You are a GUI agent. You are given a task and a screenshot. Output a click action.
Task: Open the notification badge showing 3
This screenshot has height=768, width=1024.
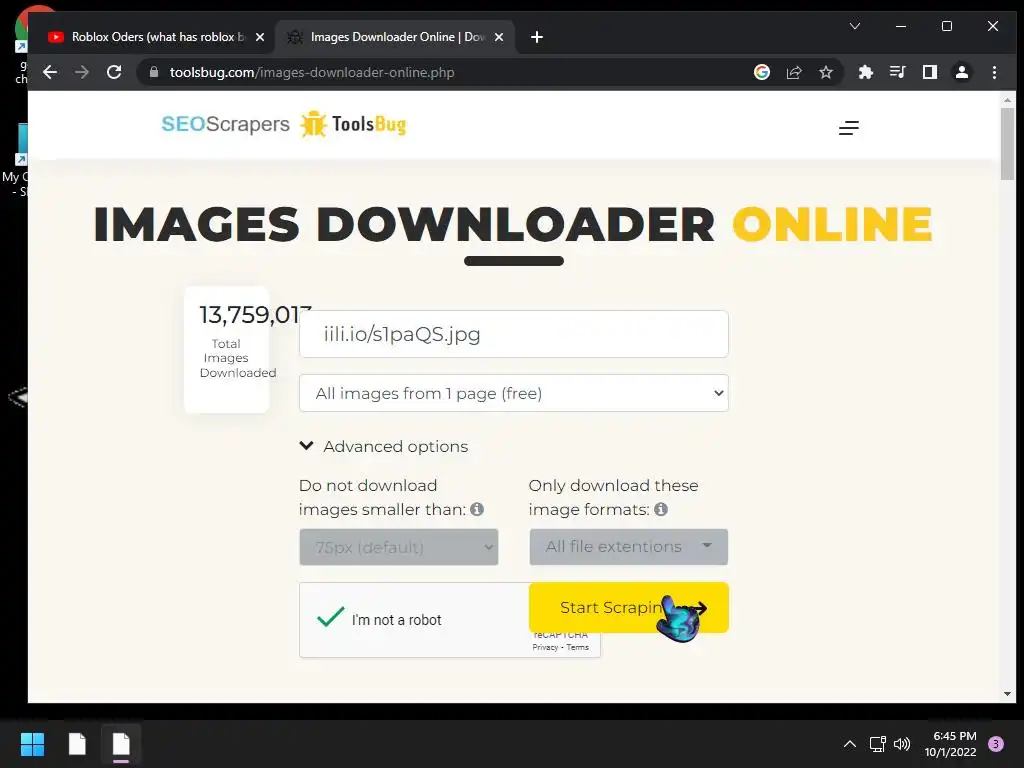(996, 744)
